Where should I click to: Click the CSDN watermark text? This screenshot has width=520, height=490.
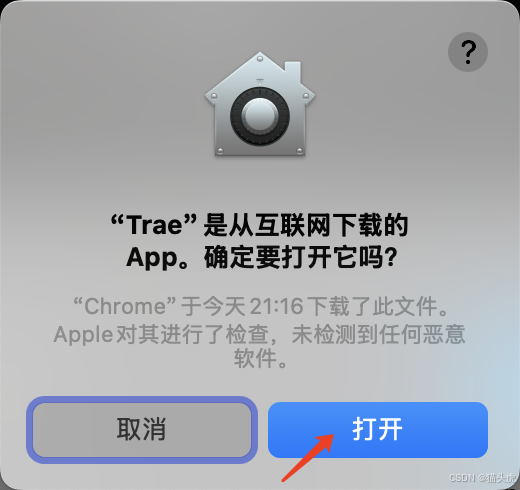(x=462, y=478)
